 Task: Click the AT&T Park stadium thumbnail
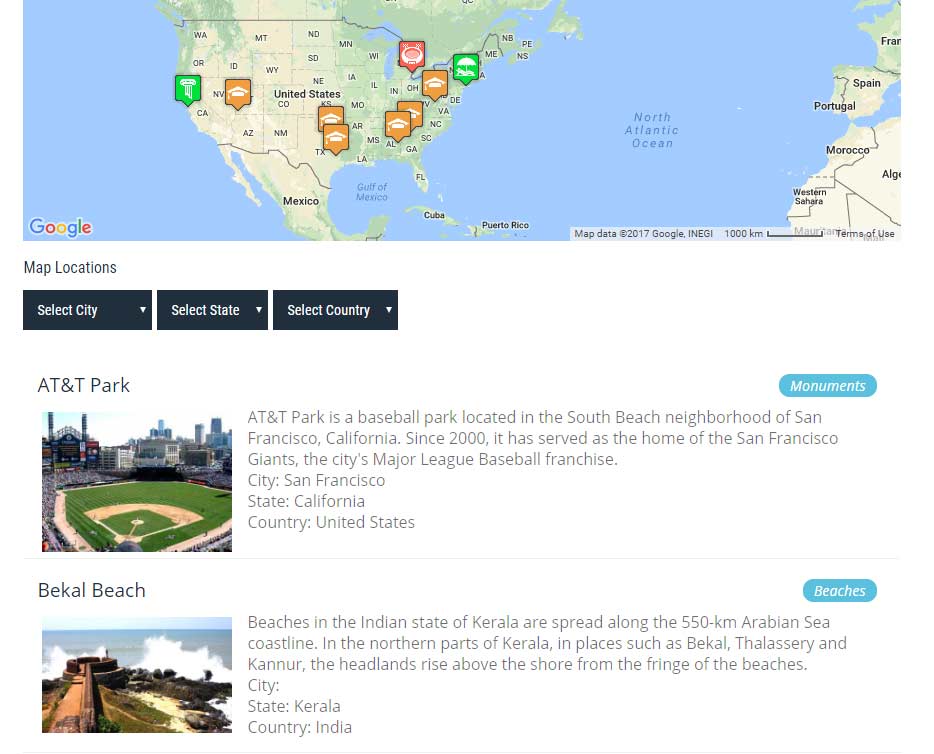pyautogui.click(x=137, y=481)
